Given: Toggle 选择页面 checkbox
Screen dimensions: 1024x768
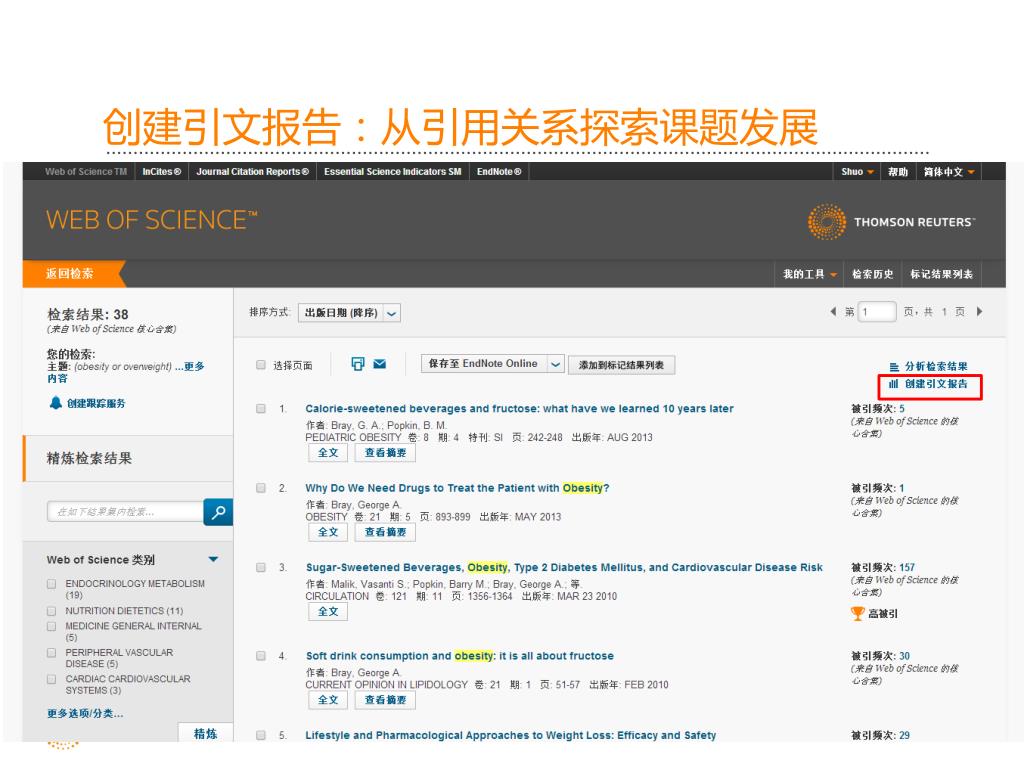Looking at the screenshot, I should 261,364.
